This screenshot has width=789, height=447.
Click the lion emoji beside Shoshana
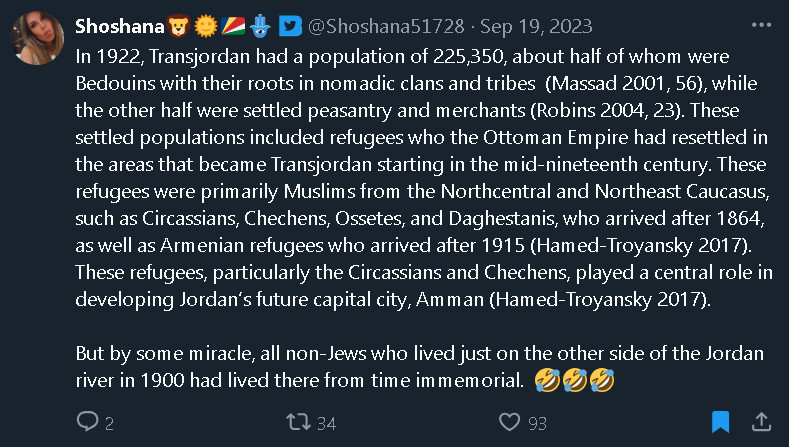[179, 25]
